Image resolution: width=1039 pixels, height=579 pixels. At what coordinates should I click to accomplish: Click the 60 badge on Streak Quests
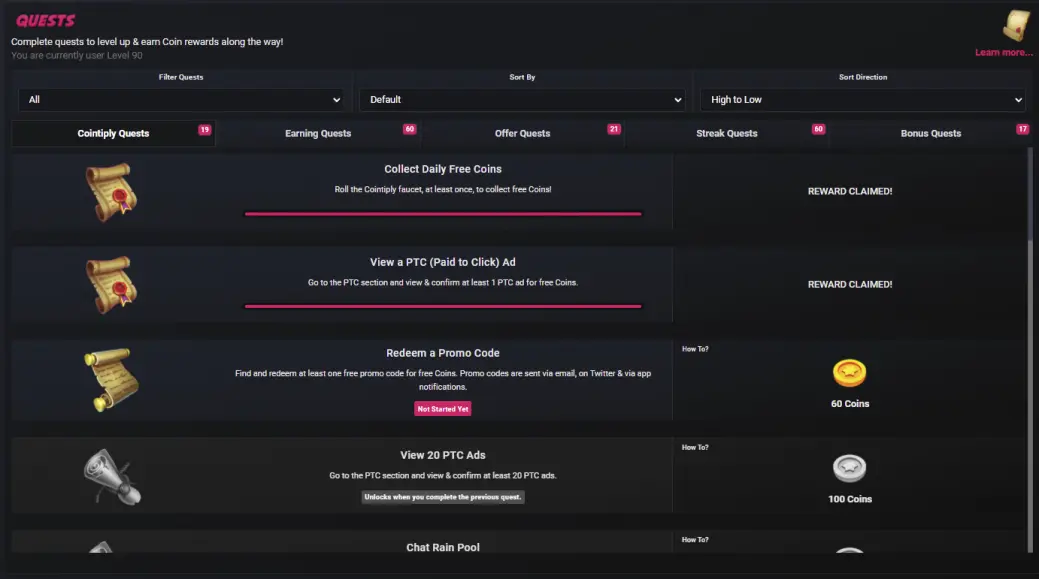coord(818,129)
